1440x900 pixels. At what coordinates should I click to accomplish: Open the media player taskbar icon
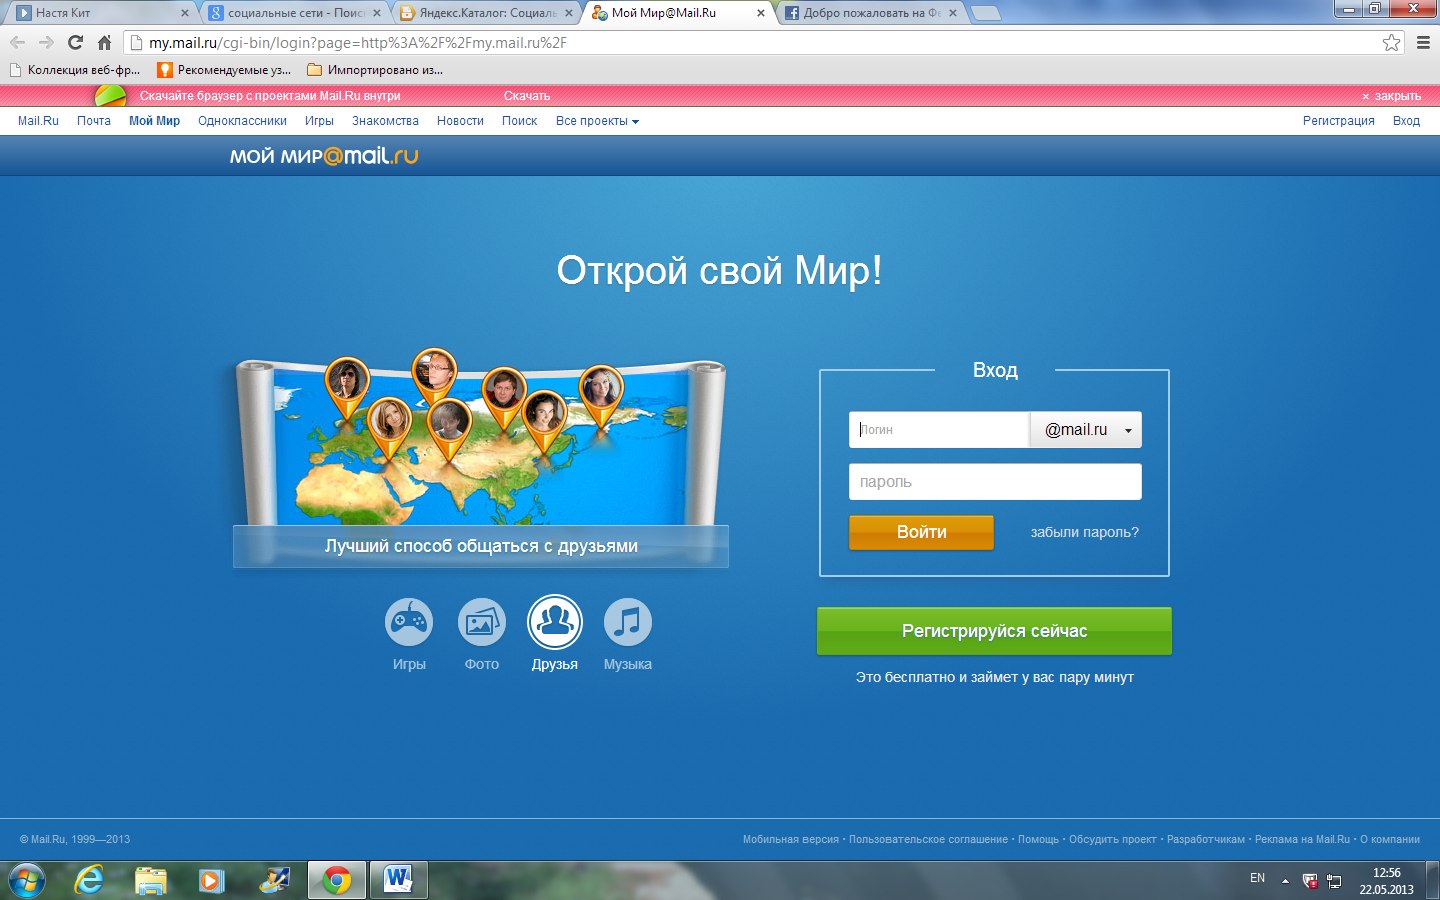[211, 880]
